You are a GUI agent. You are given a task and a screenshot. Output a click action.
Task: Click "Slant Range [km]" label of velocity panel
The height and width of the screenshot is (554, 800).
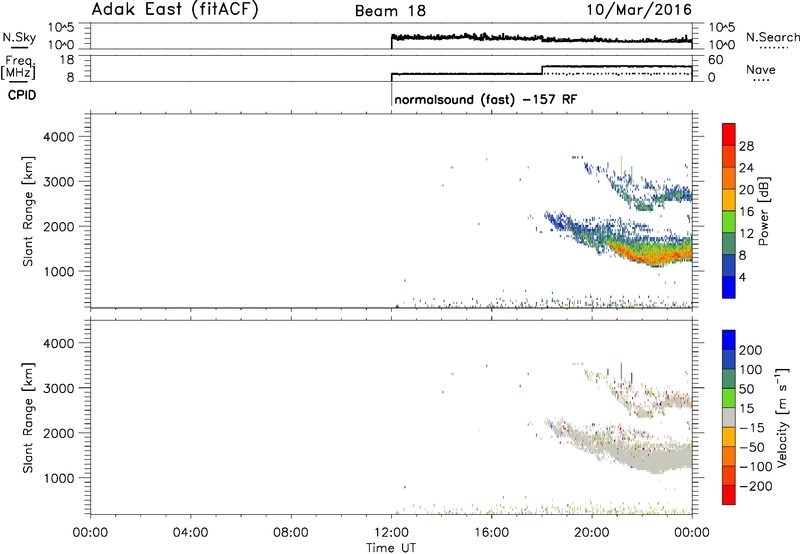point(28,418)
